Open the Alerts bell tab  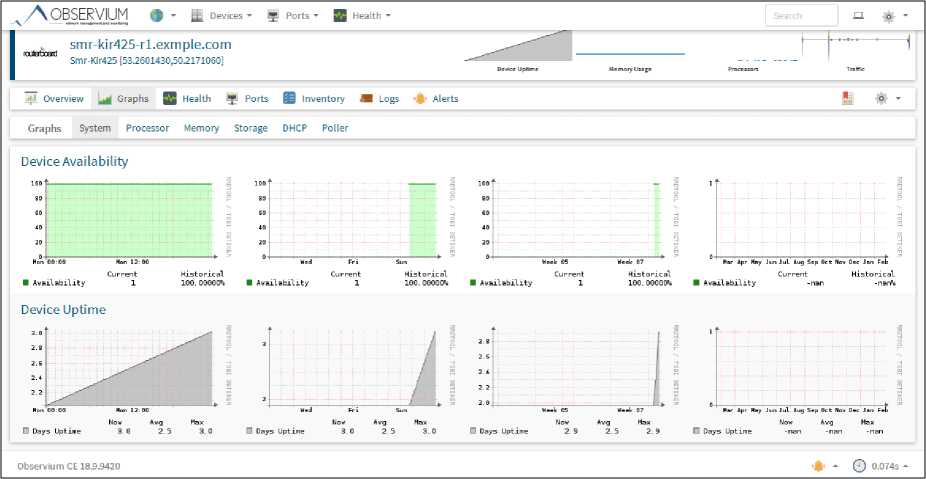[419, 99]
